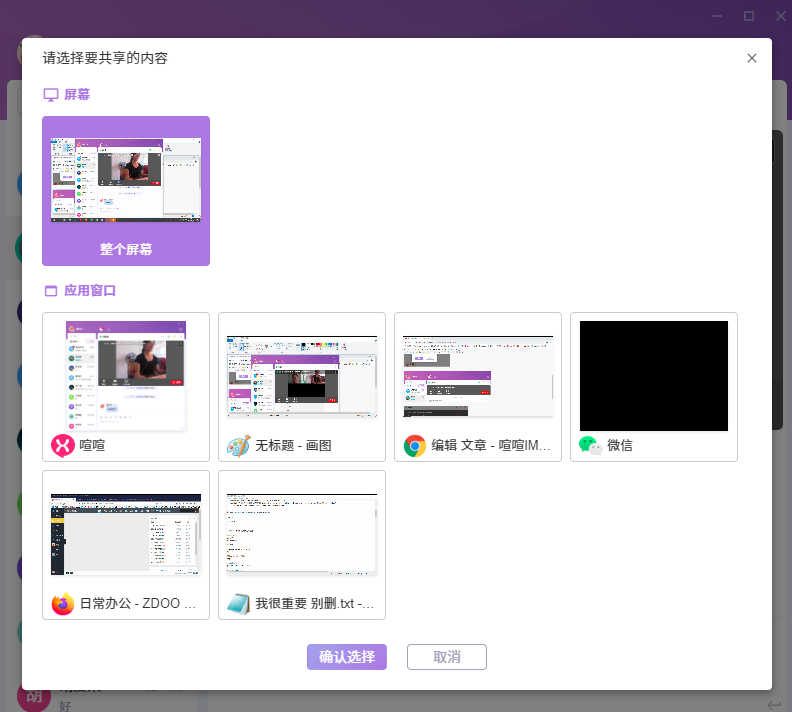792x712 pixels.
Task: Confirm sharing with 确认选择 button
Action: [x=347, y=657]
